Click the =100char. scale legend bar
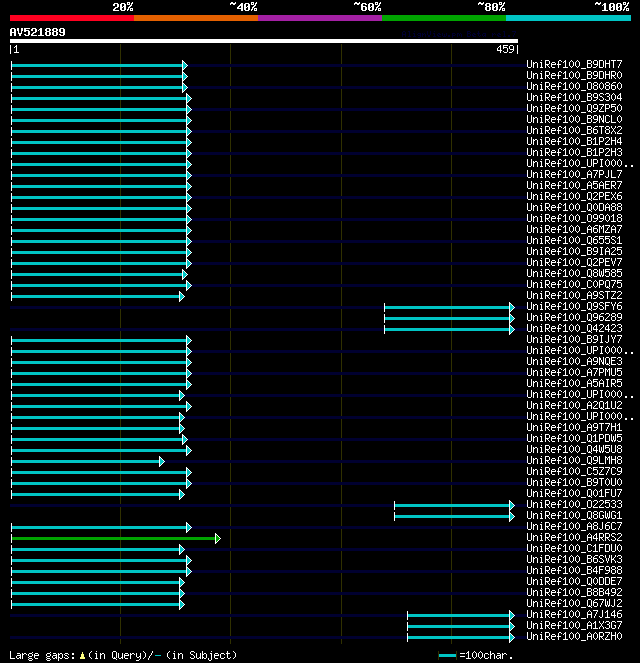640x663 pixels. coord(448,655)
